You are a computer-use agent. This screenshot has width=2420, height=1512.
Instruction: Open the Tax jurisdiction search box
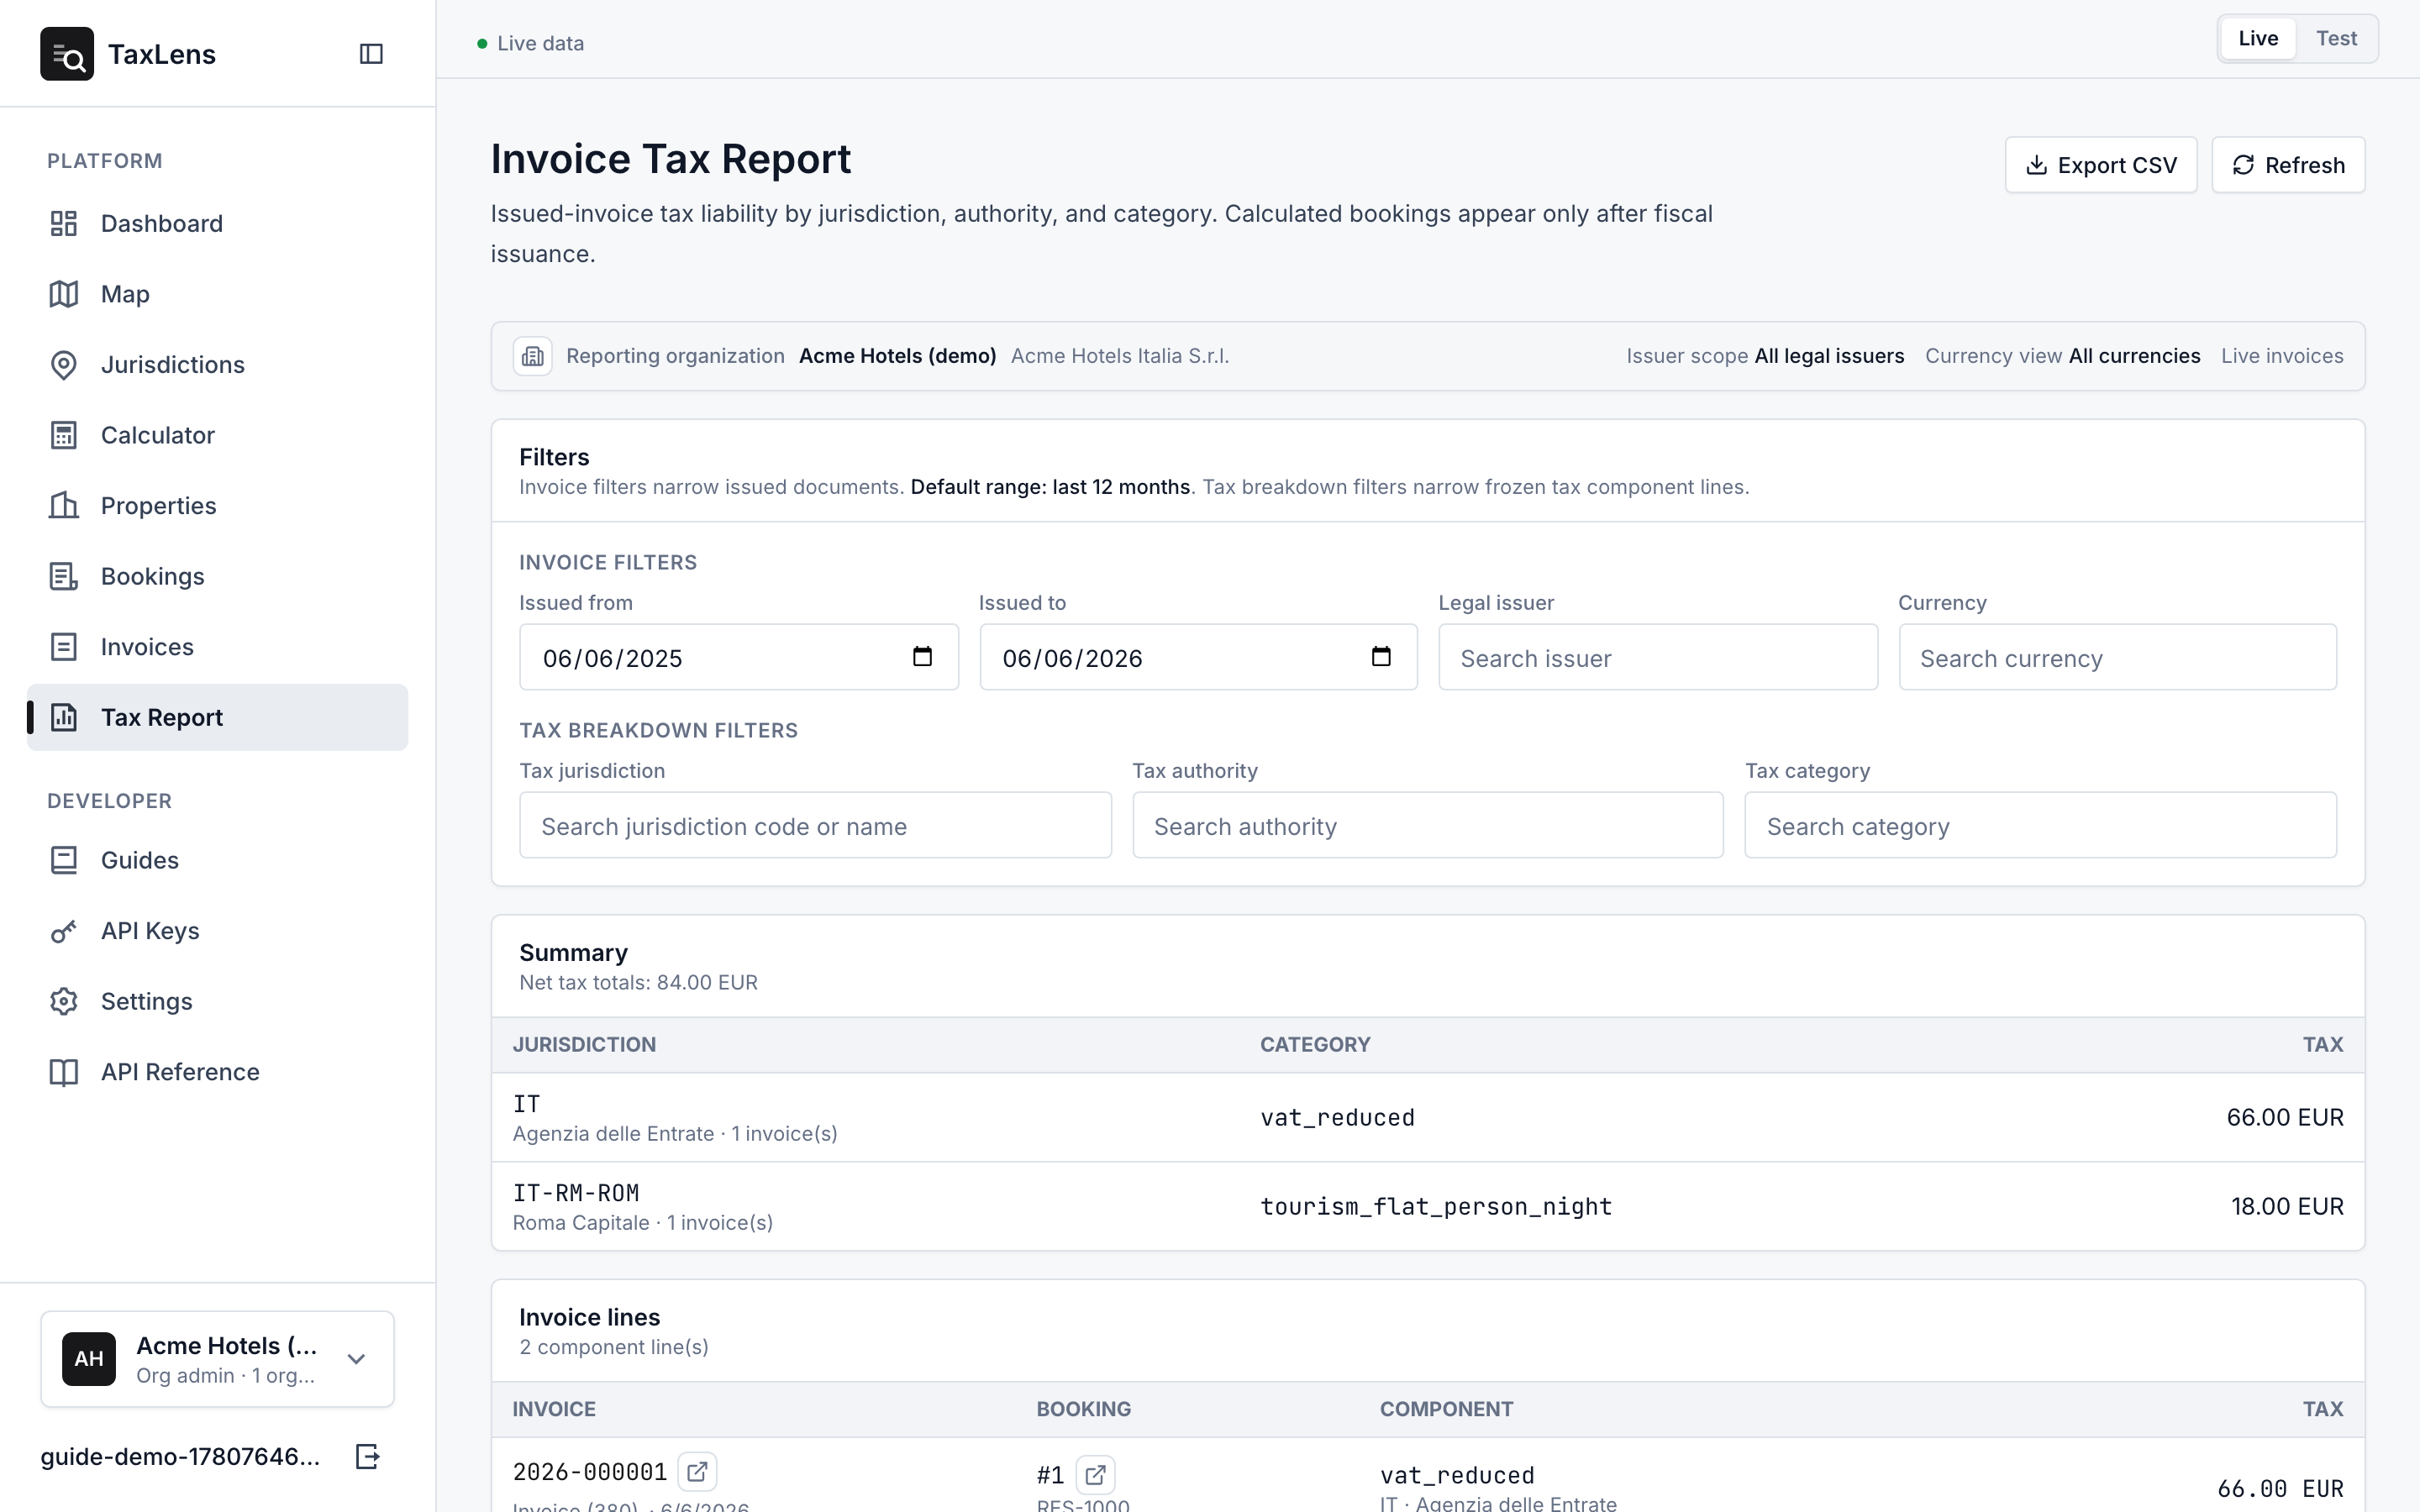coord(815,825)
